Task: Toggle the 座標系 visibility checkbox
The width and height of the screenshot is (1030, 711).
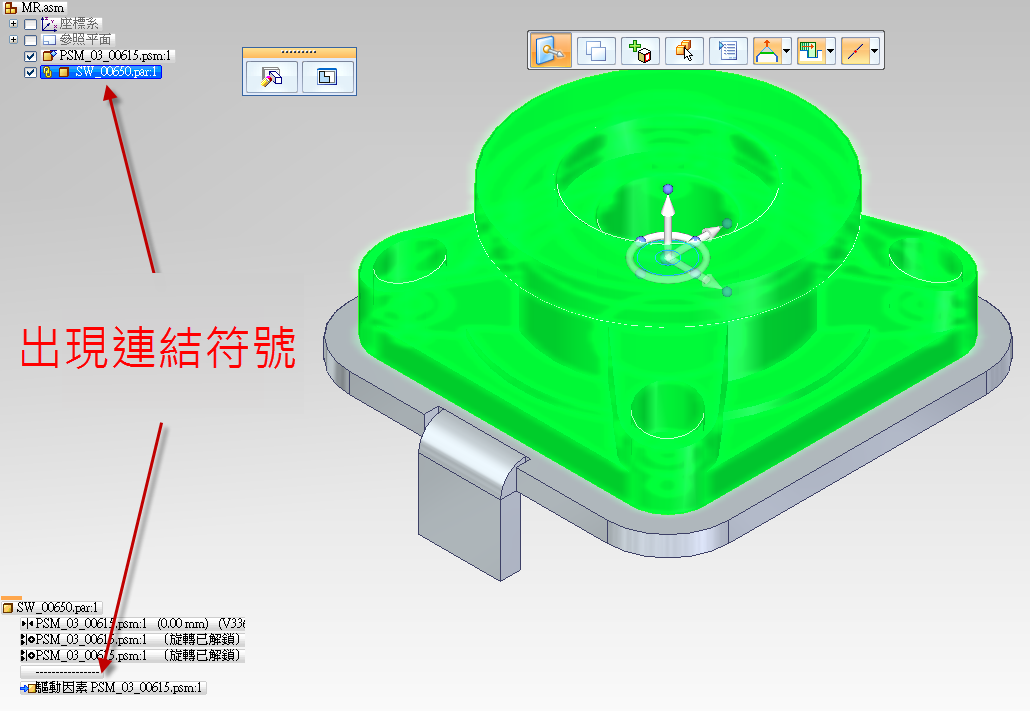Action: point(31,24)
